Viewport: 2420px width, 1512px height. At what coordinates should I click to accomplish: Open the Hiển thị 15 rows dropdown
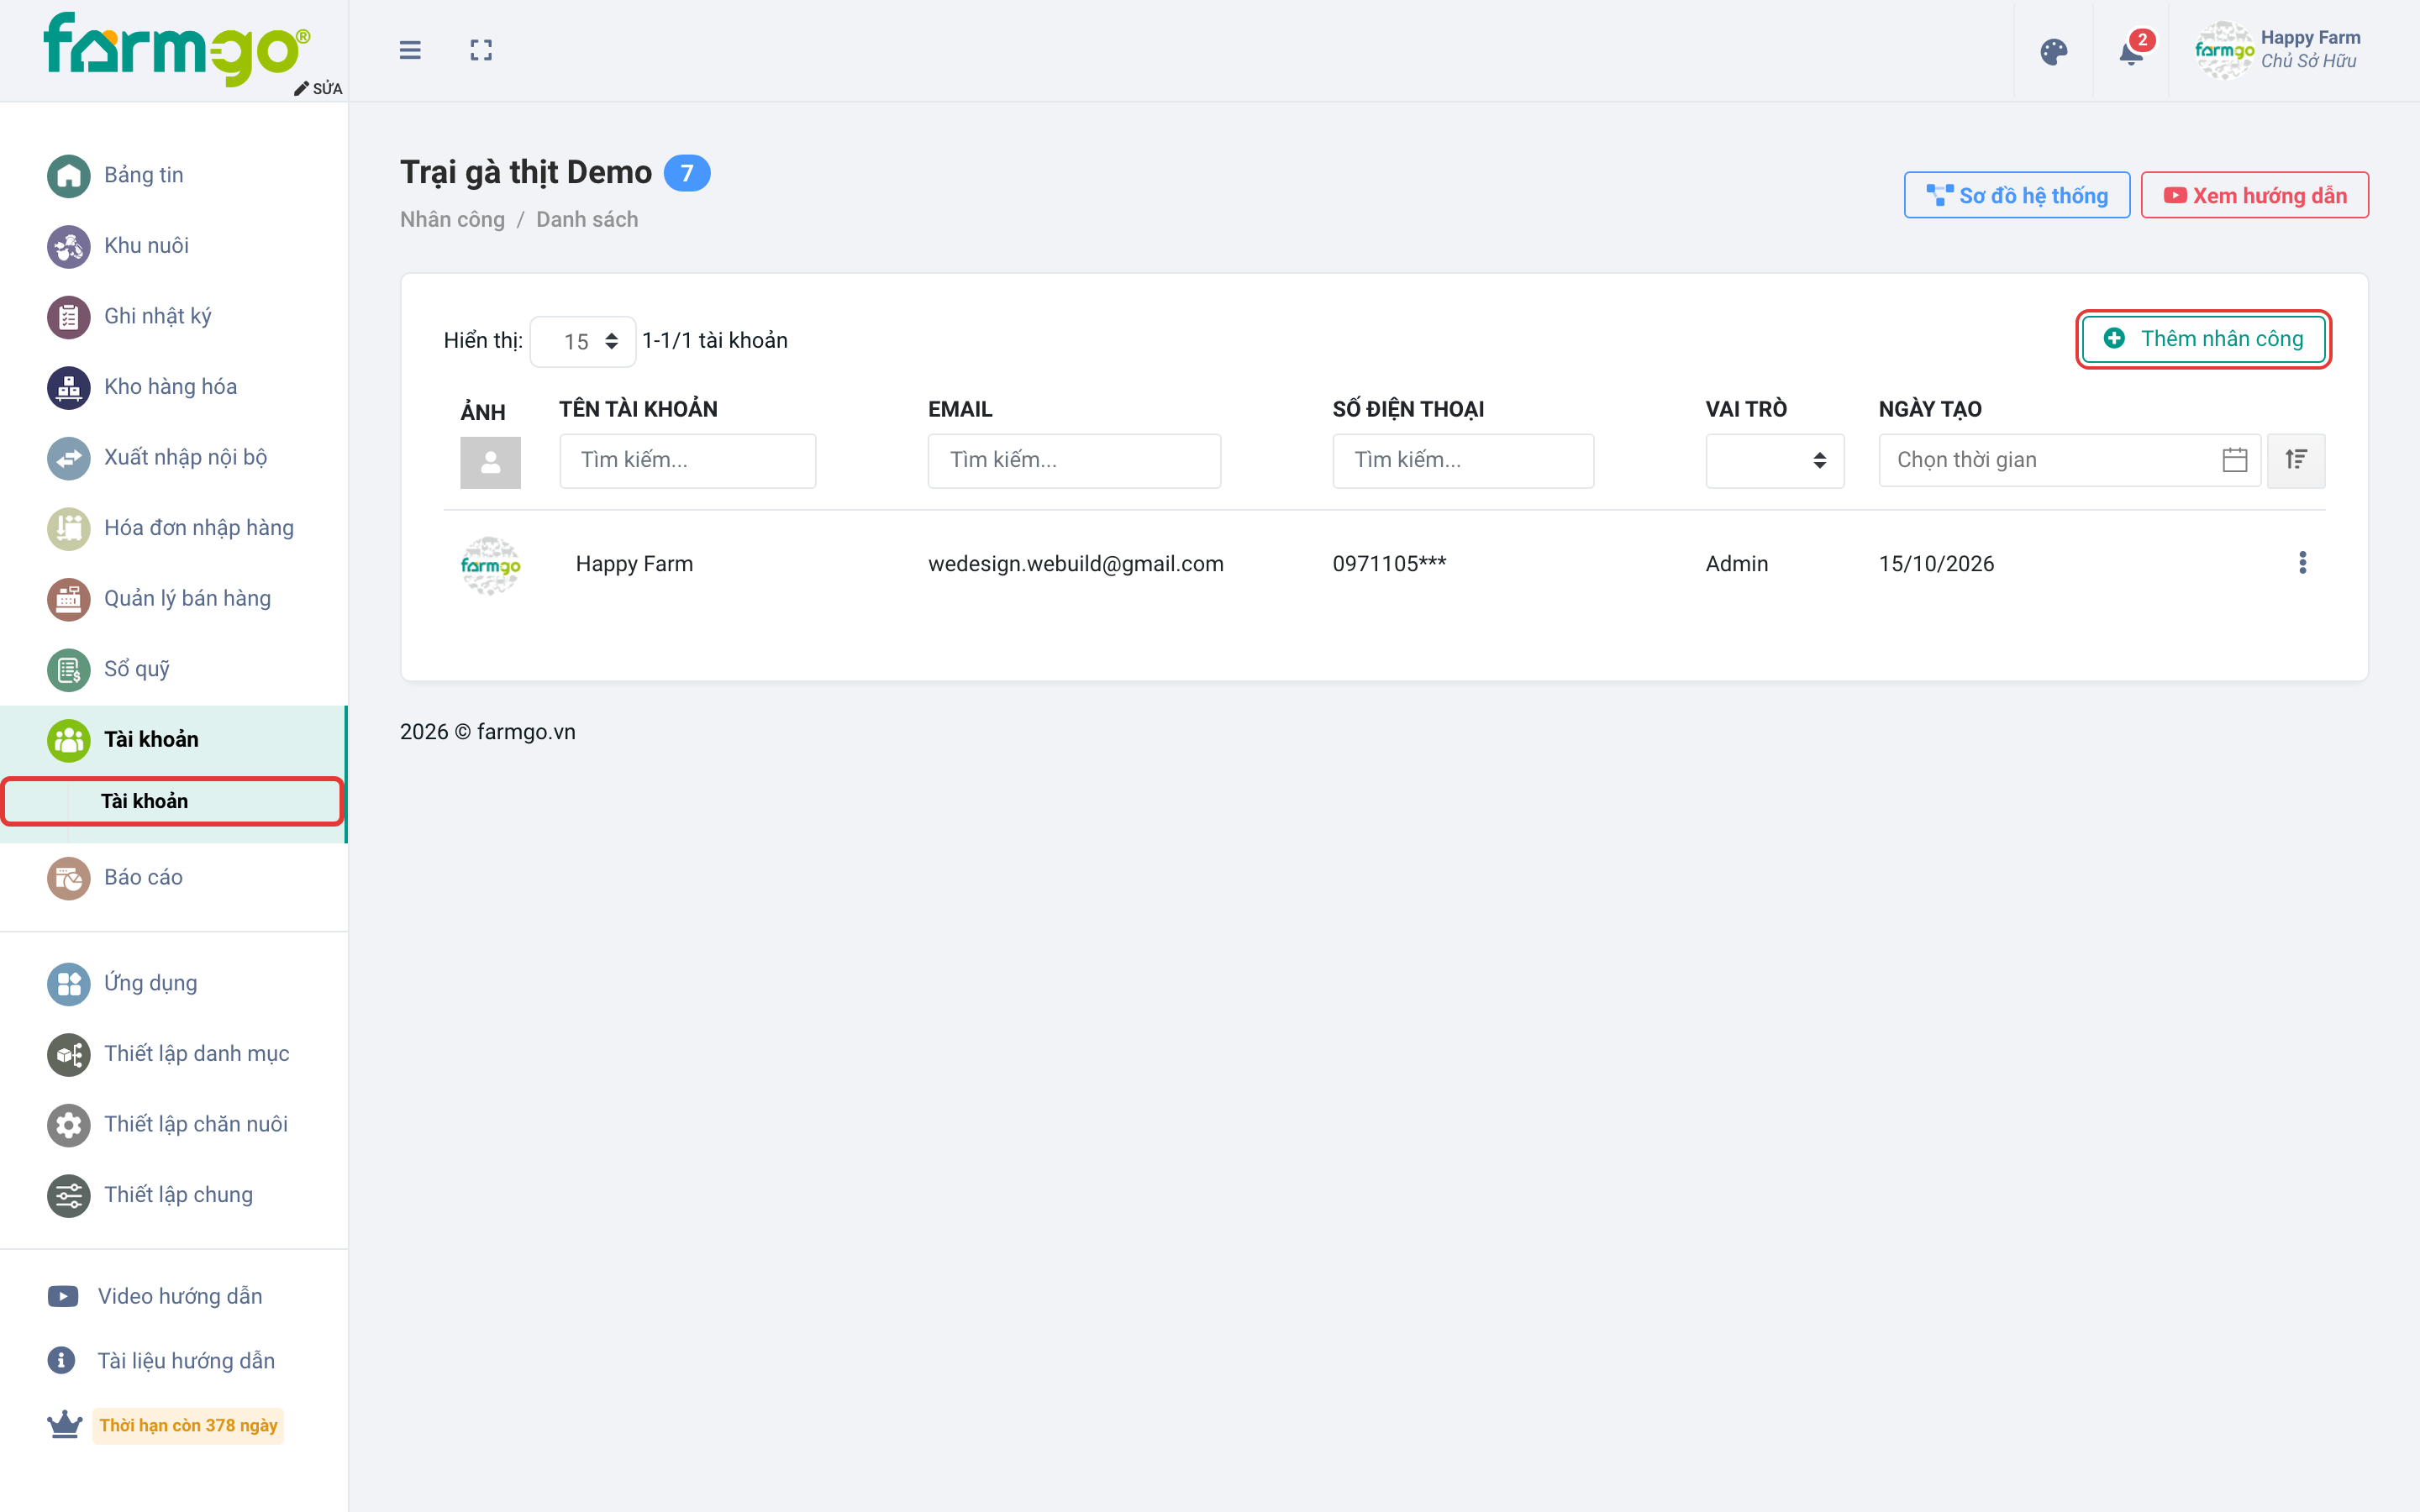(583, 342)
